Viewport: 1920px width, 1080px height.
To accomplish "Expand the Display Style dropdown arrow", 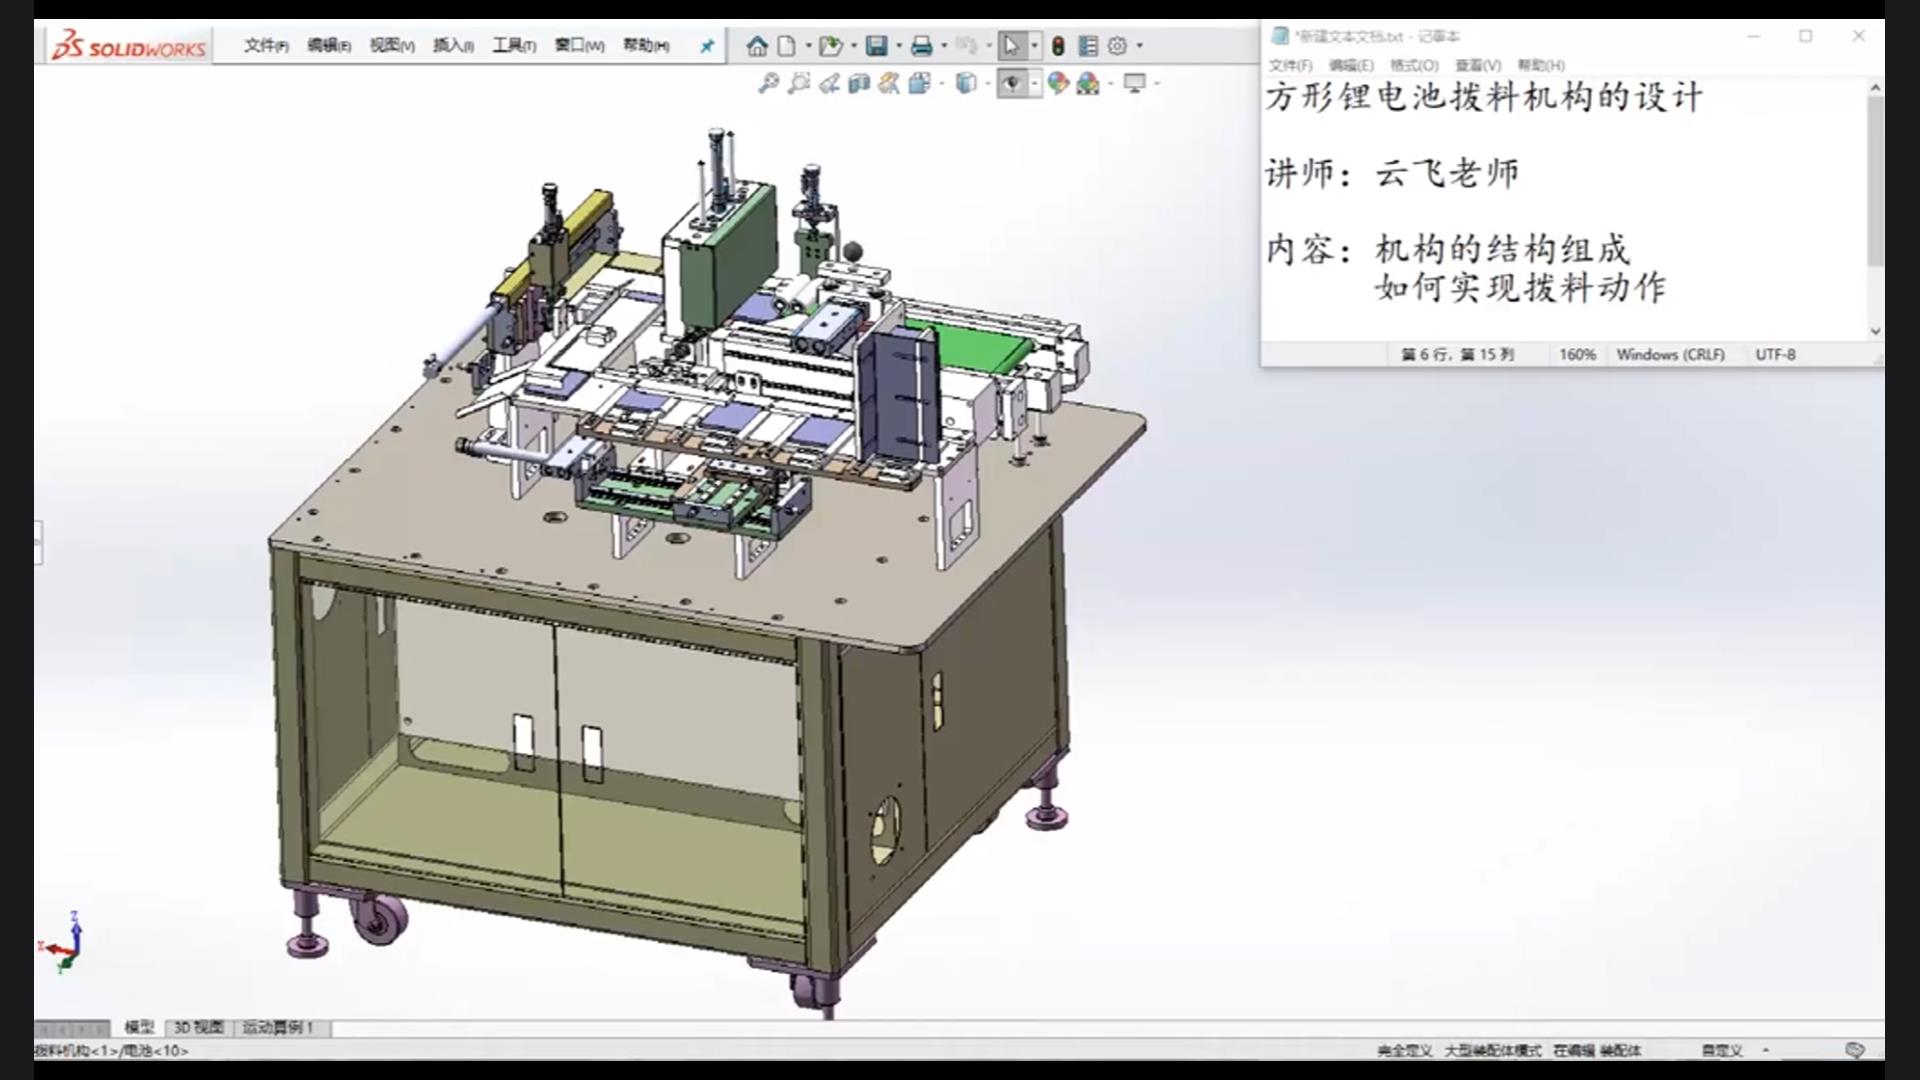I will point(987,84).
